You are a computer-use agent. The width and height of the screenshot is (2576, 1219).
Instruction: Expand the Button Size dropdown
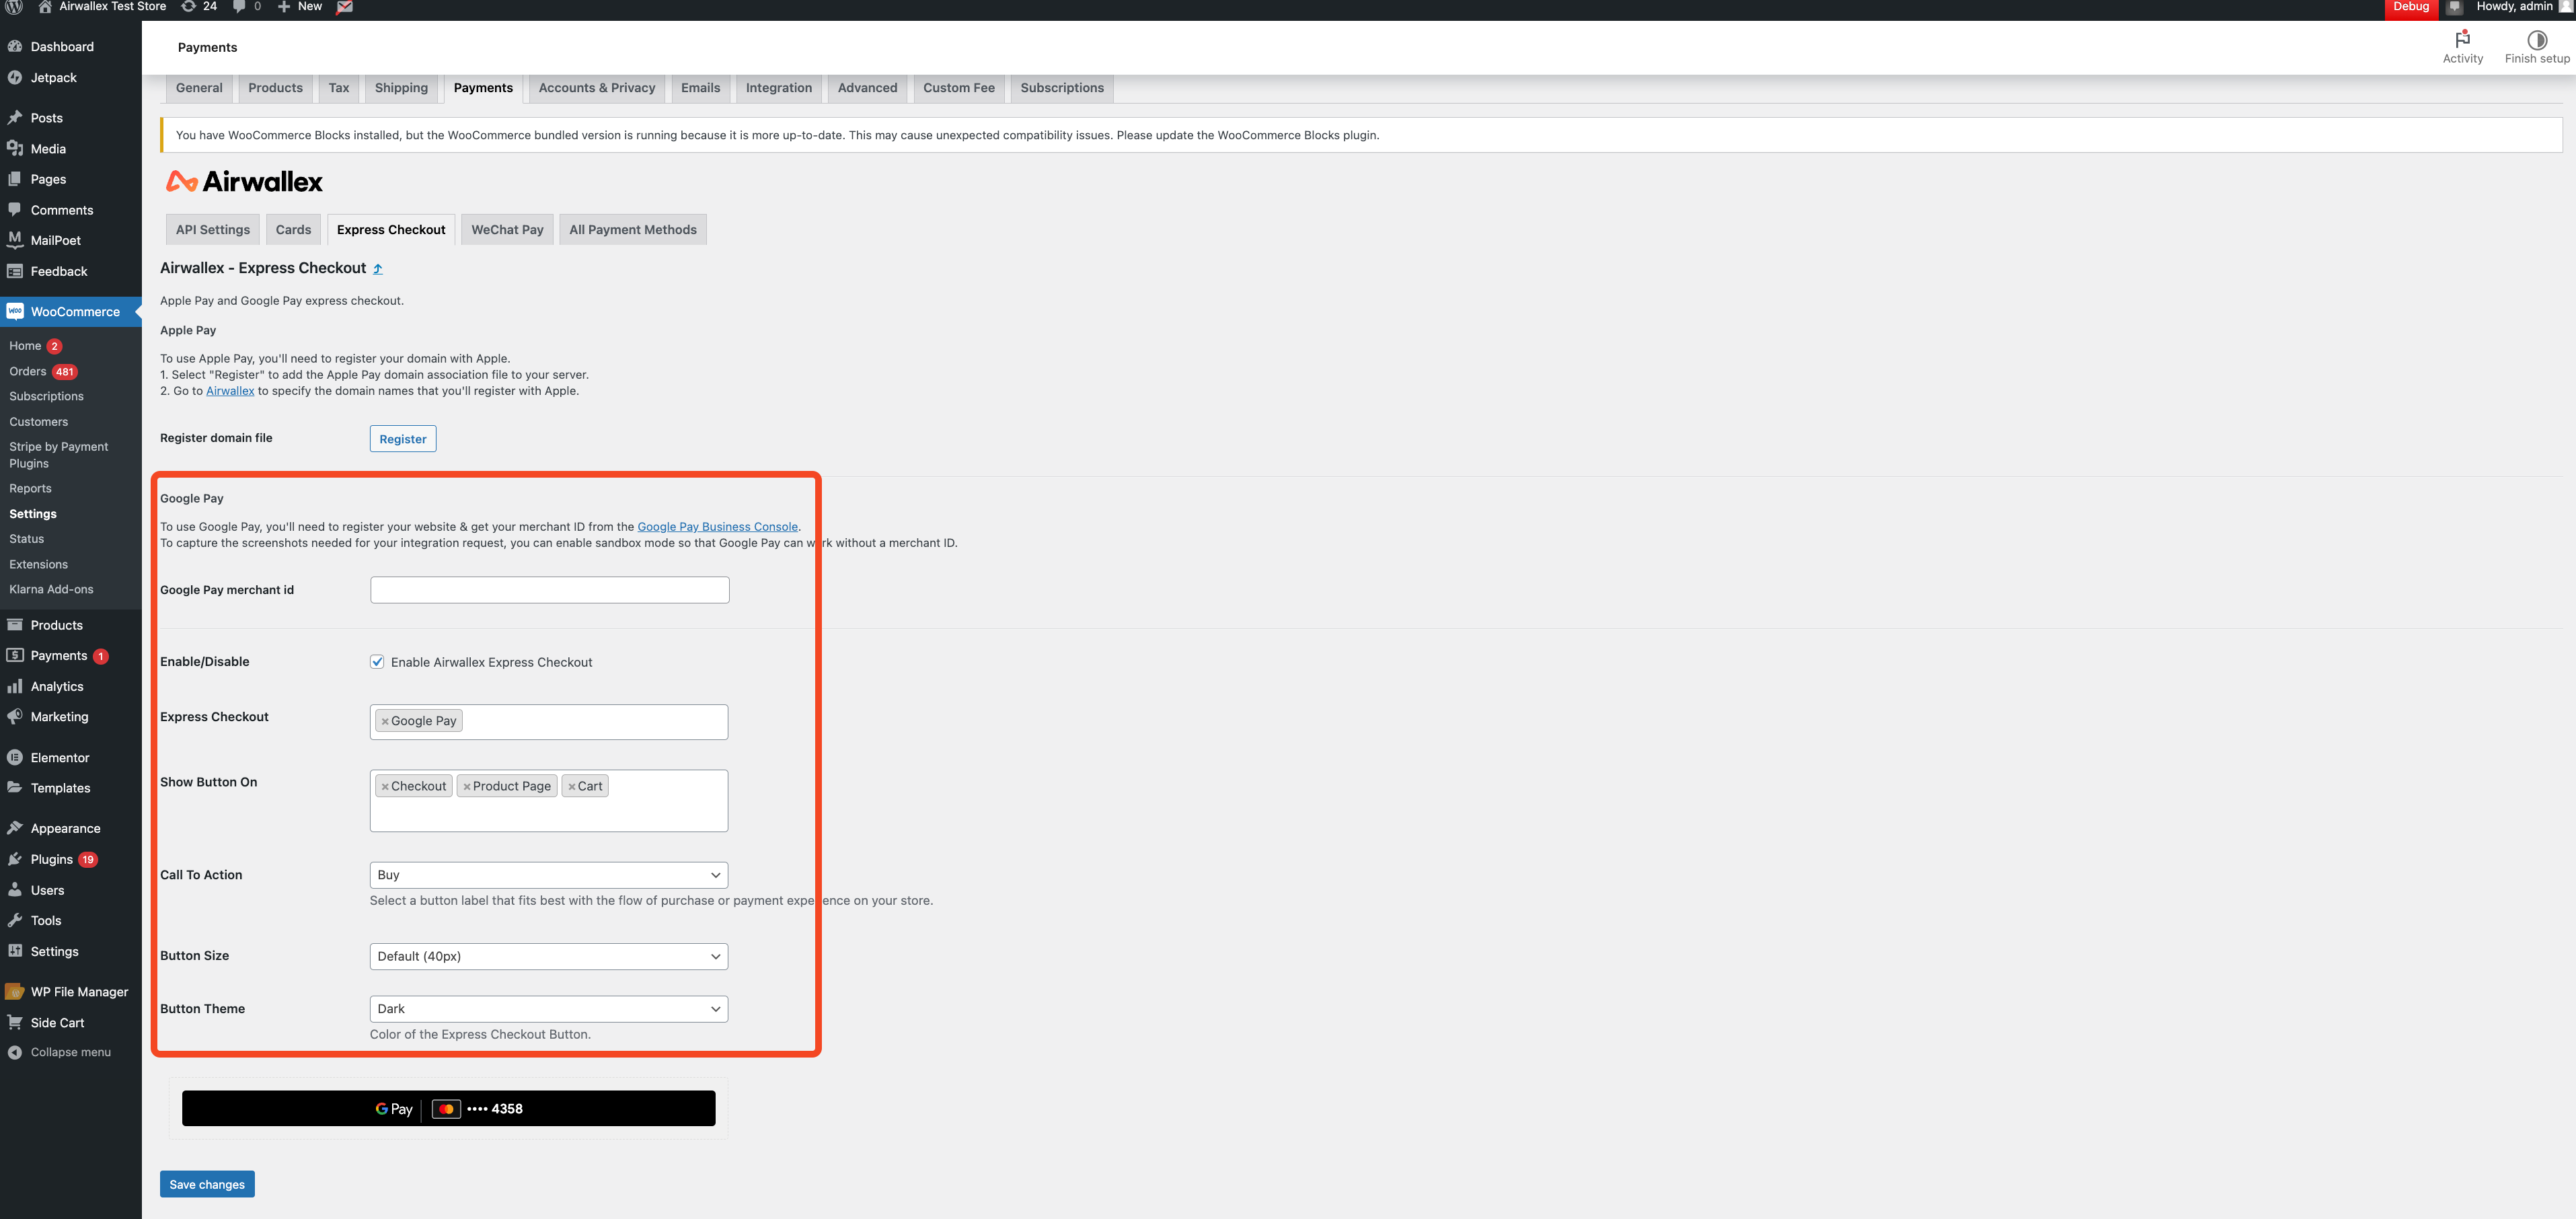point(548,956)
